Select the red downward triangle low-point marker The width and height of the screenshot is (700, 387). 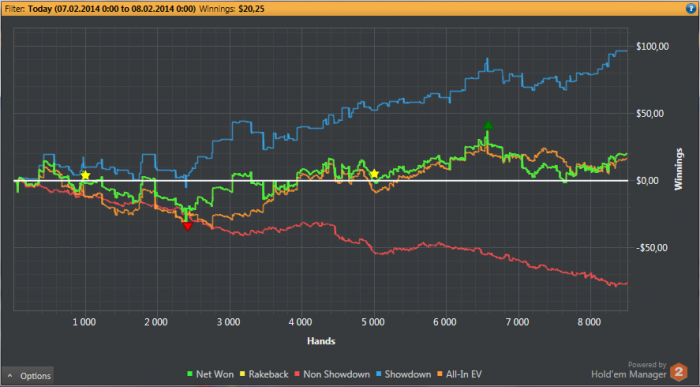tap(188, 226)
